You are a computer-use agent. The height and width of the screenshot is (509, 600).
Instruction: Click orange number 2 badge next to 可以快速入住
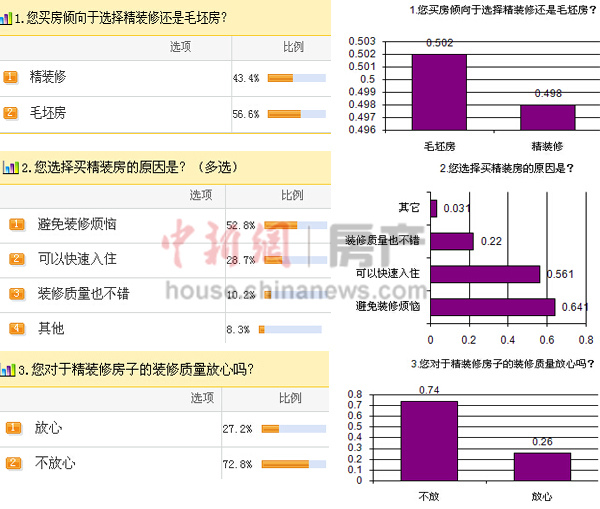point(16,259)
